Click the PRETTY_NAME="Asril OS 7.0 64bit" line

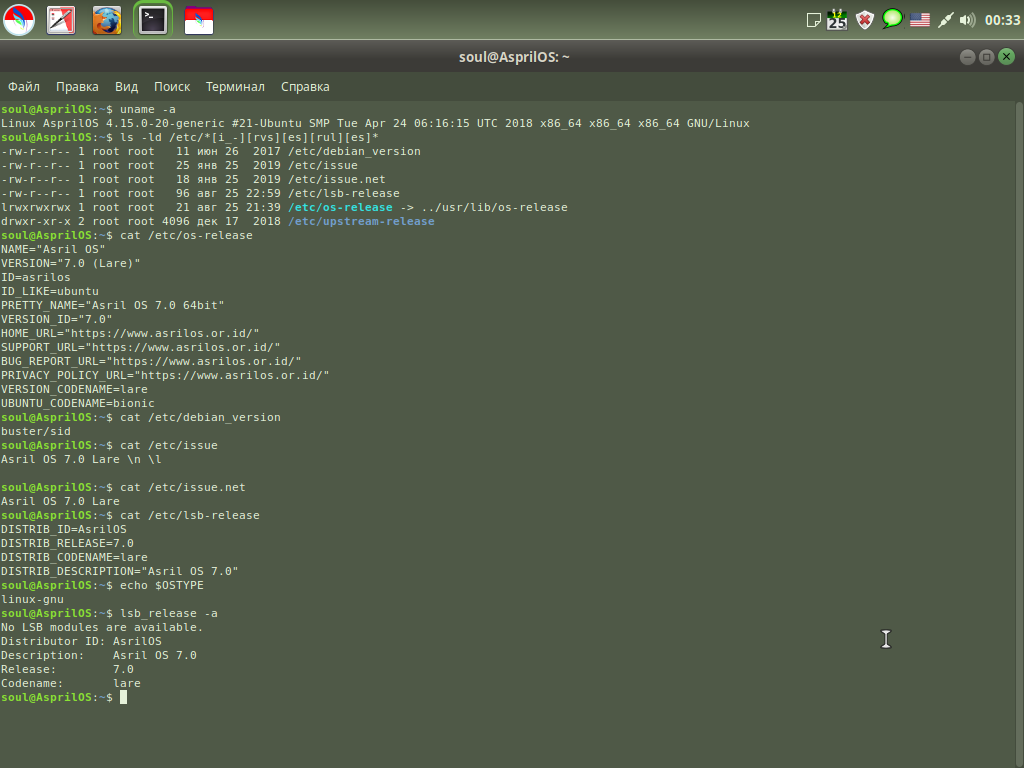click(112, 305)
